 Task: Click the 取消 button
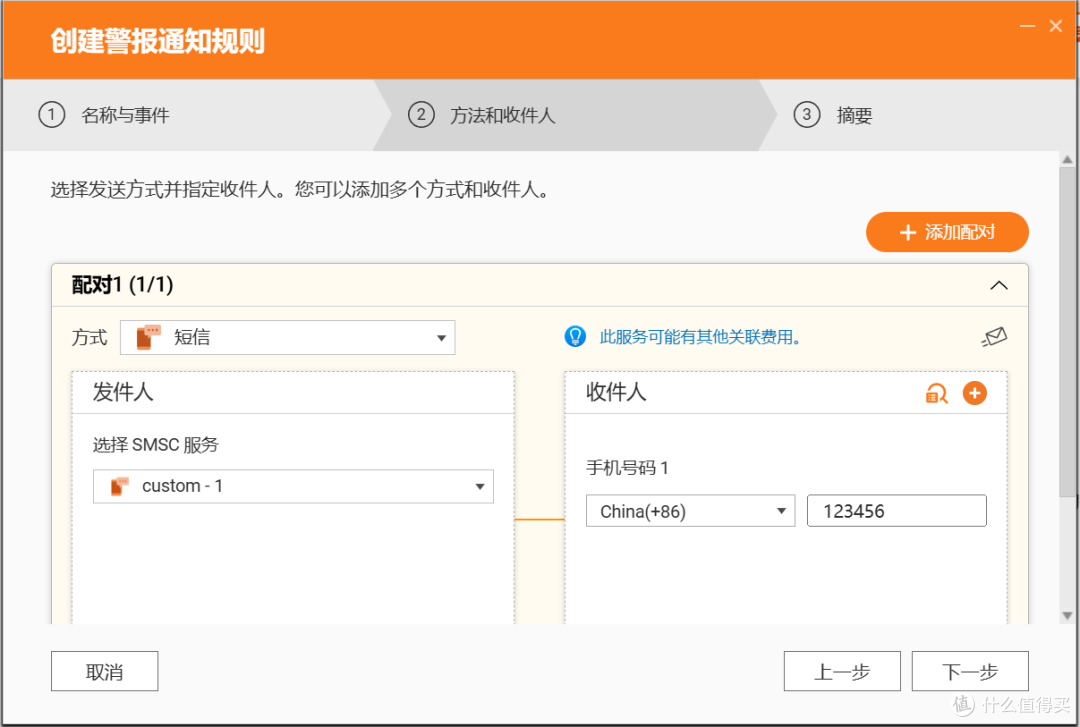[105, 671]
